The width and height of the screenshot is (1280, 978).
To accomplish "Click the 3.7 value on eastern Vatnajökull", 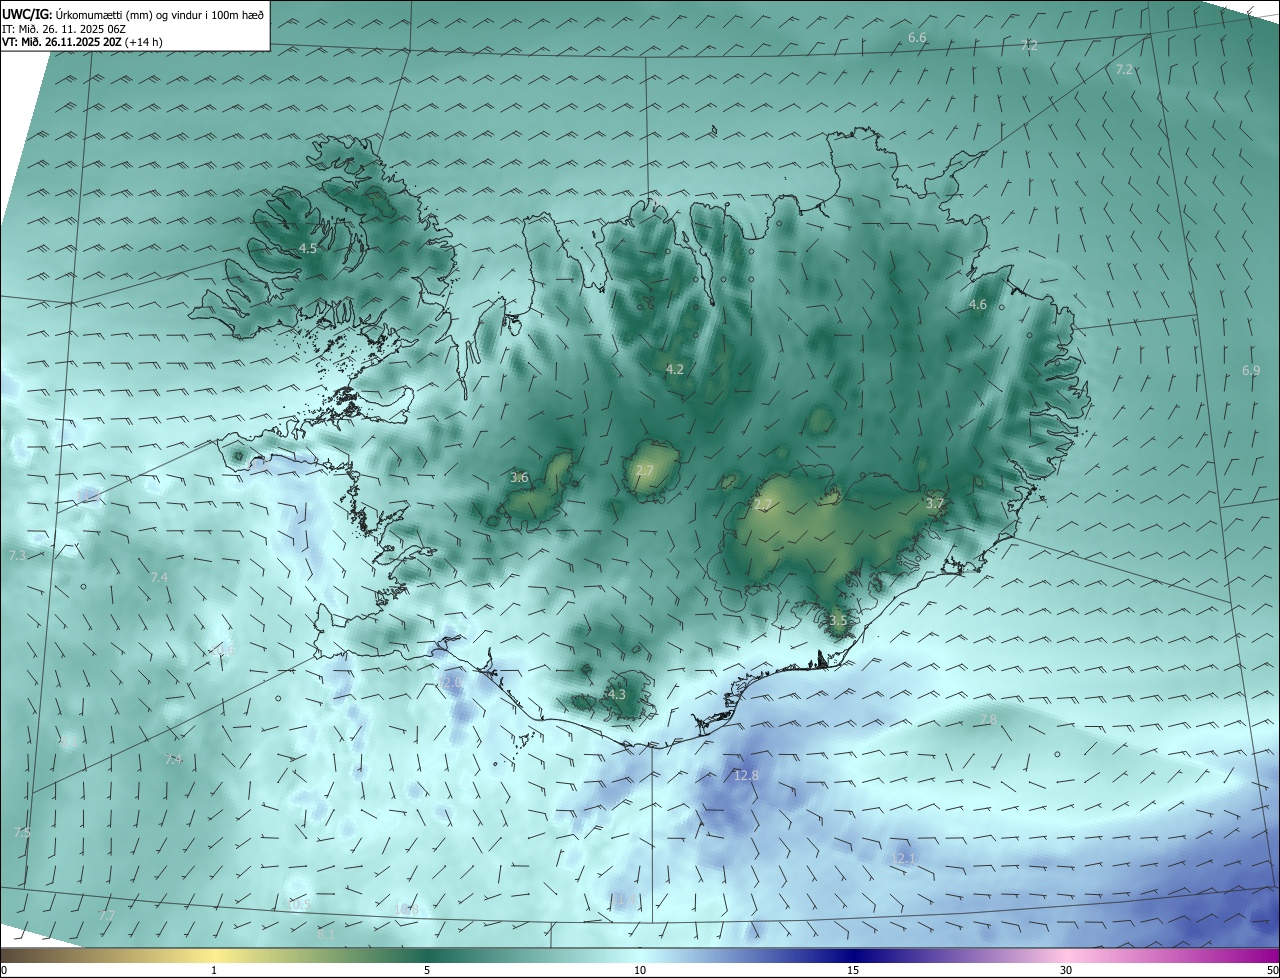I will 935,503.
